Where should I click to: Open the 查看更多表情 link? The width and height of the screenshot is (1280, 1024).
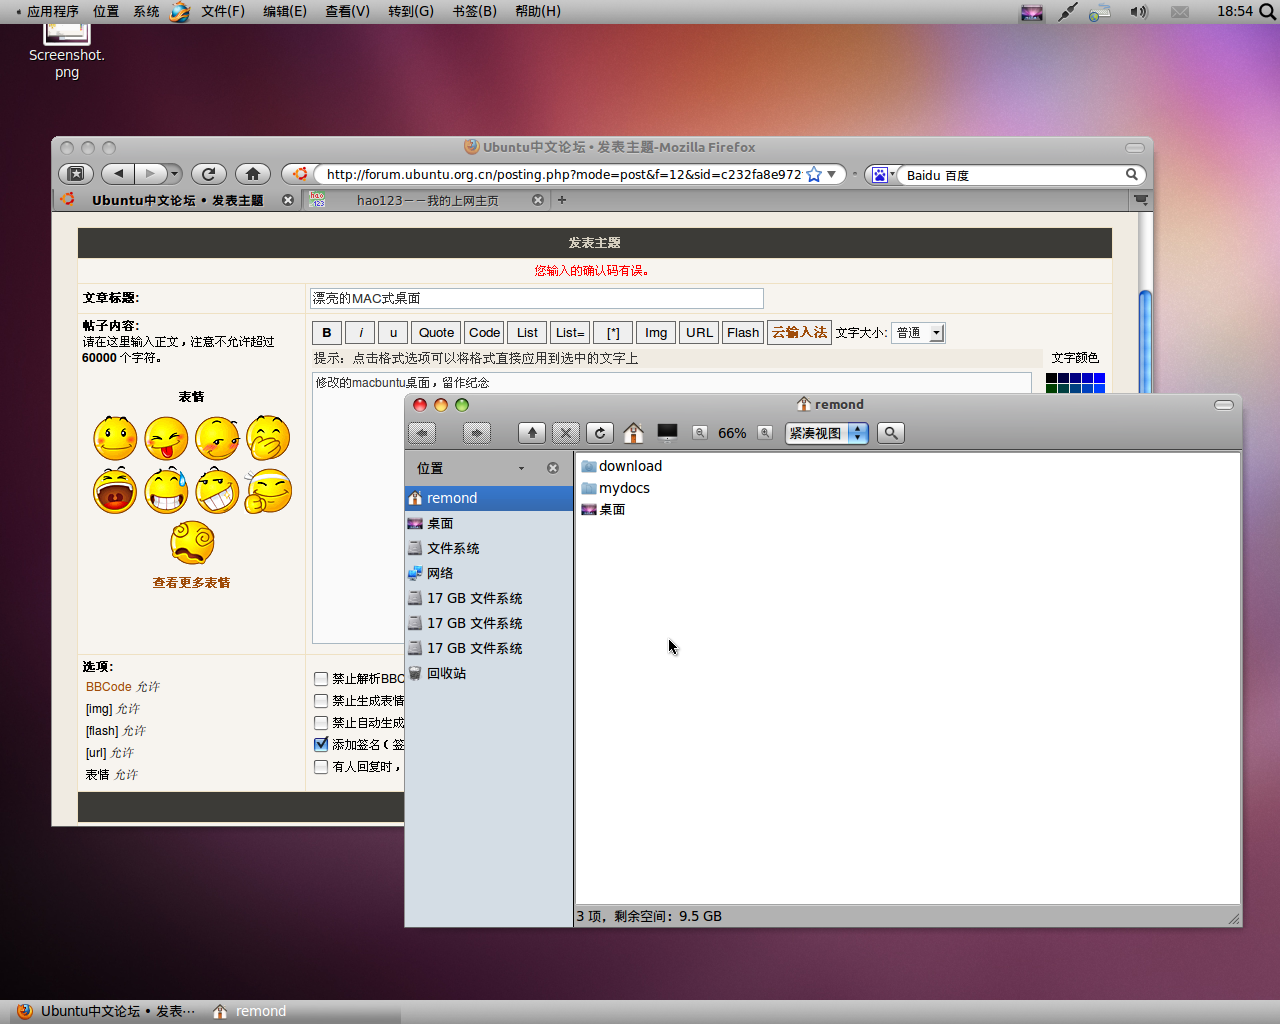(191, 583)
